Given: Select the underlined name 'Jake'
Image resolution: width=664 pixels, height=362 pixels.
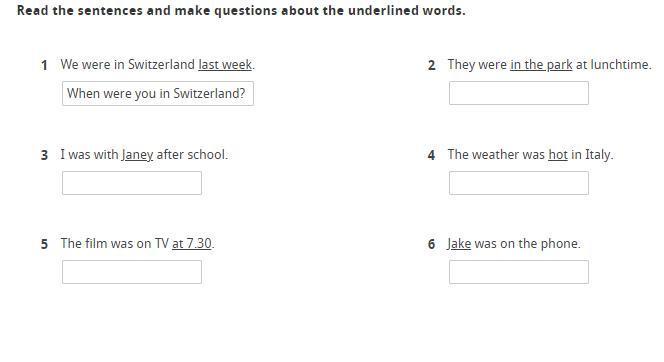Looking at the screenshot, I should 459,243.
